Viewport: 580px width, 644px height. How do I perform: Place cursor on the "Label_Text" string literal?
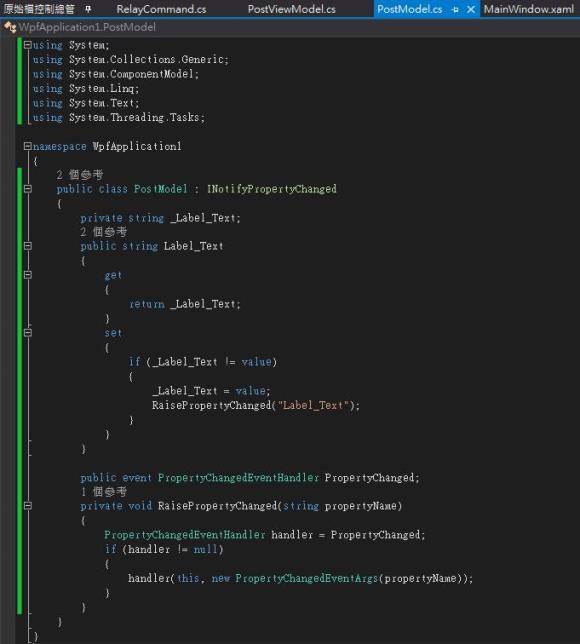[313, 405]
